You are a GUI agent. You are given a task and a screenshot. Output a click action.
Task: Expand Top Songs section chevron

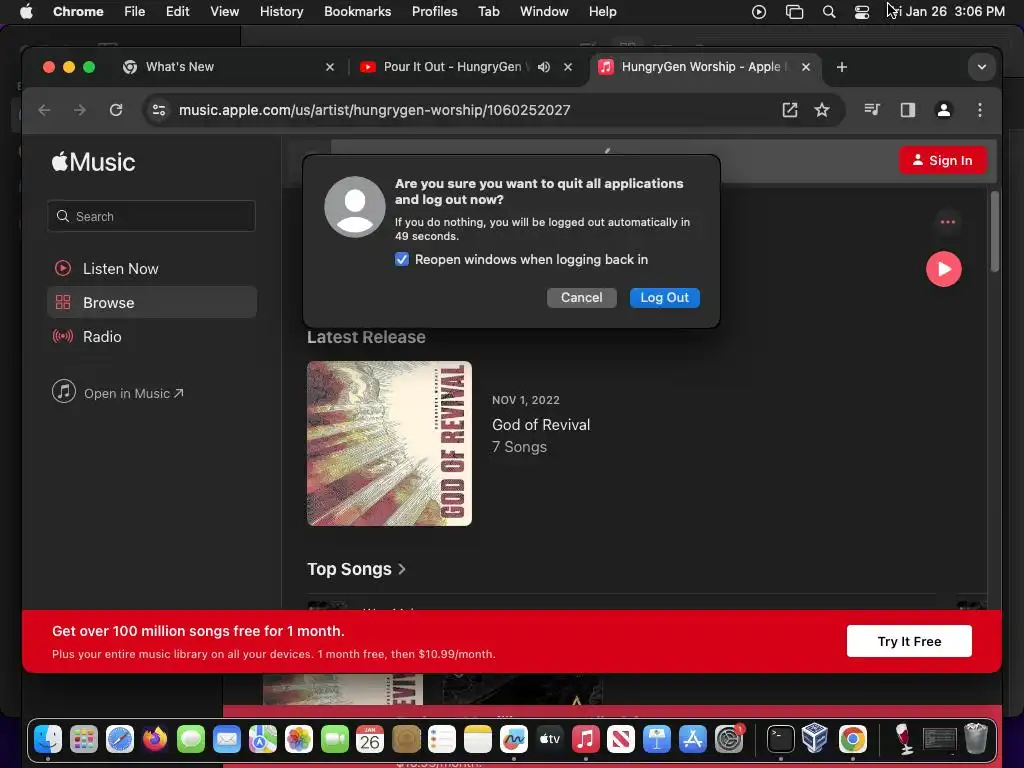pos(402,569)
